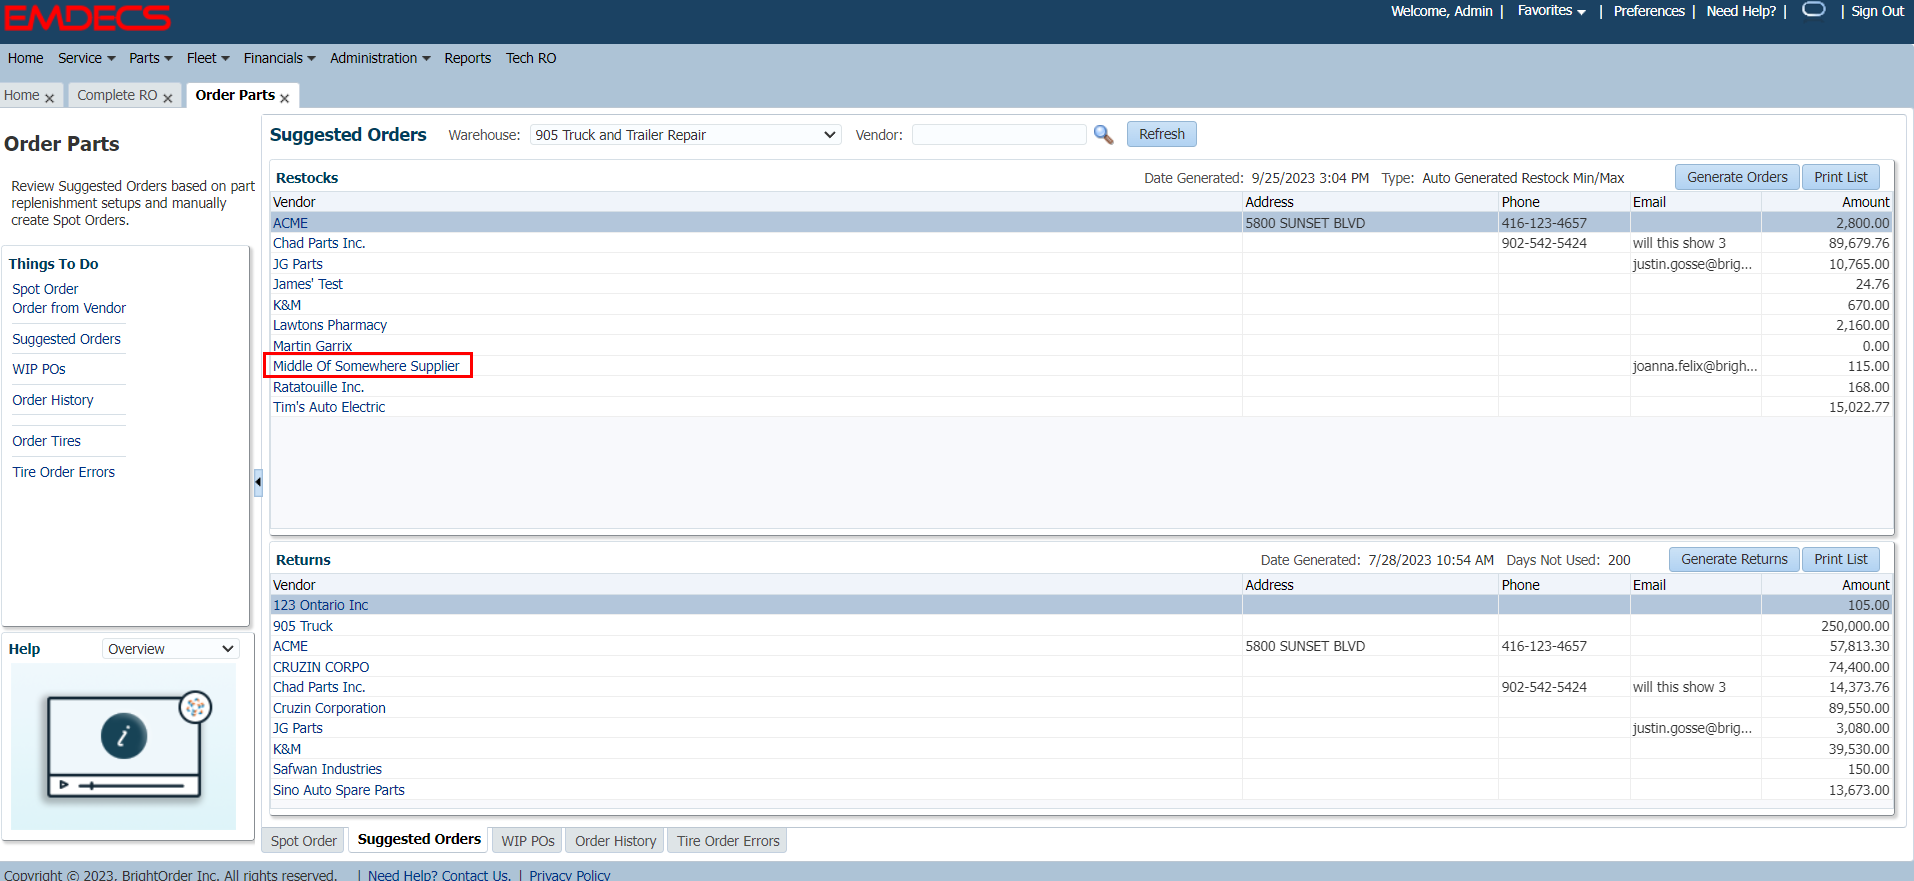1914x881 pixels.
Task: Click the Generate Orders button
Action: coord(1737,177)
